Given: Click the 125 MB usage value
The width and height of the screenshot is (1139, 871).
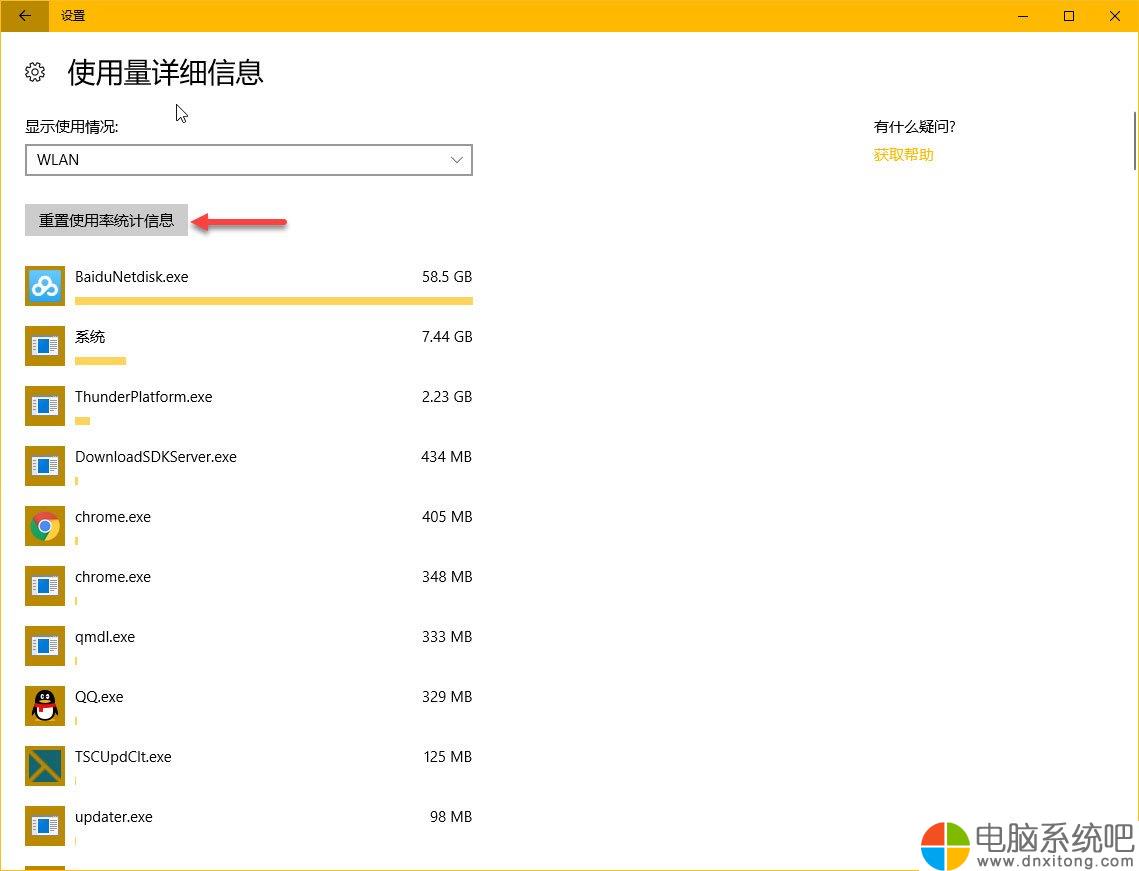Looking at the screenshot, I should [447, 757].
